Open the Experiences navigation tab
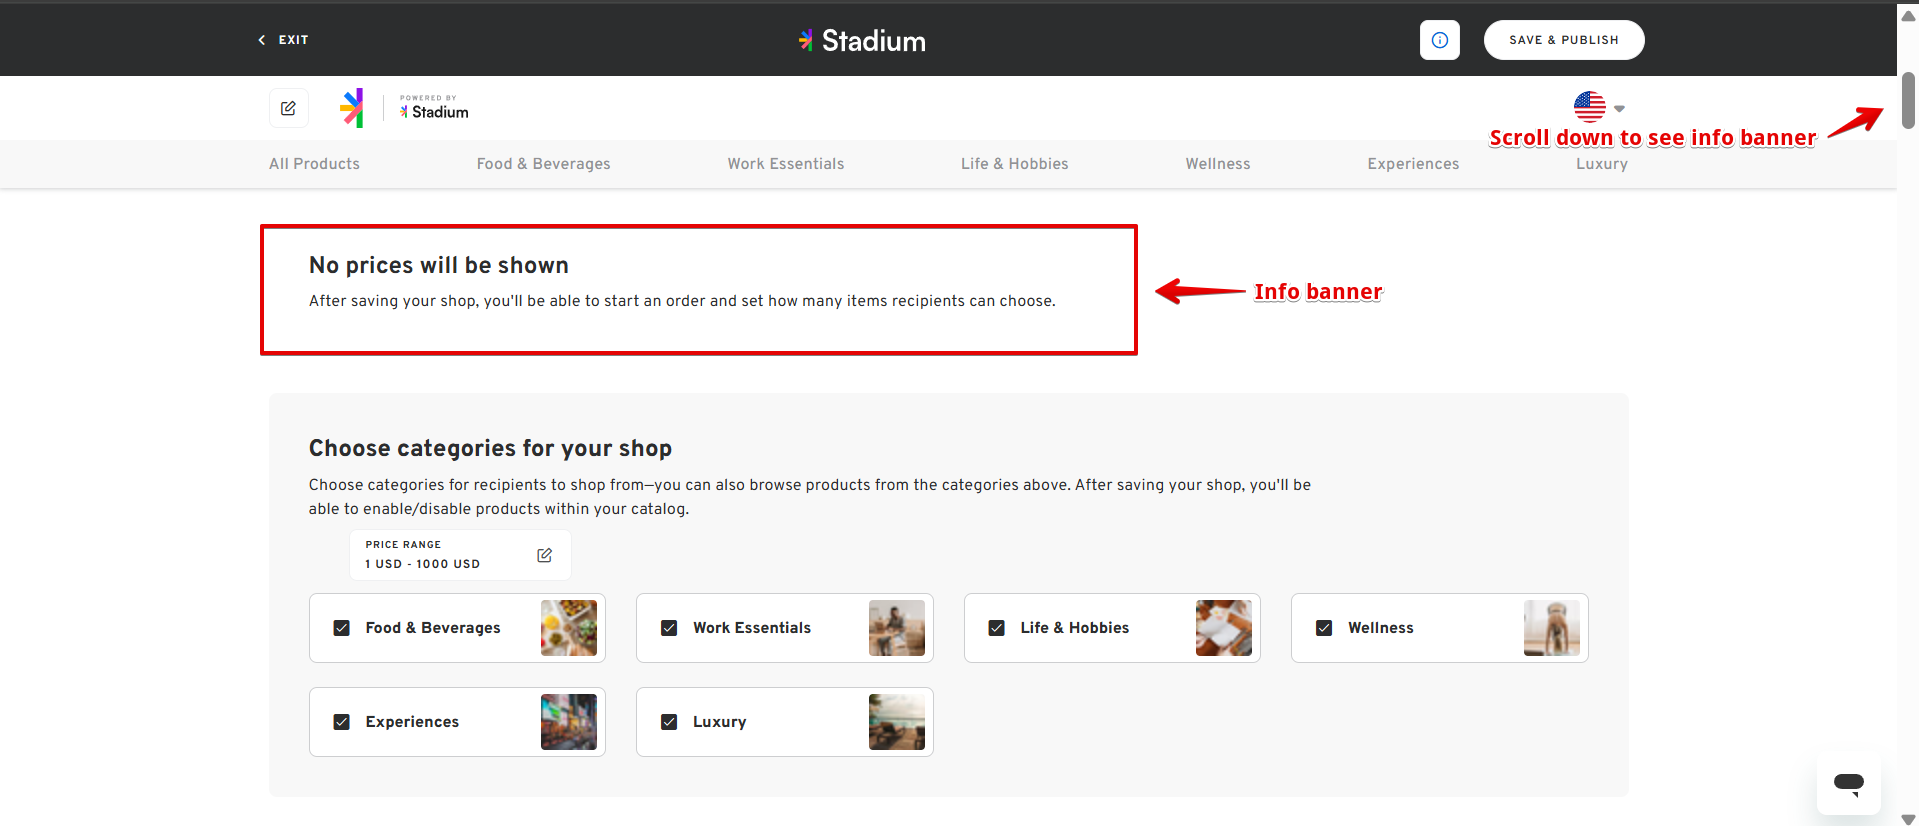This screenshot has height=826, width=1919. click(x=1412, y=164)
